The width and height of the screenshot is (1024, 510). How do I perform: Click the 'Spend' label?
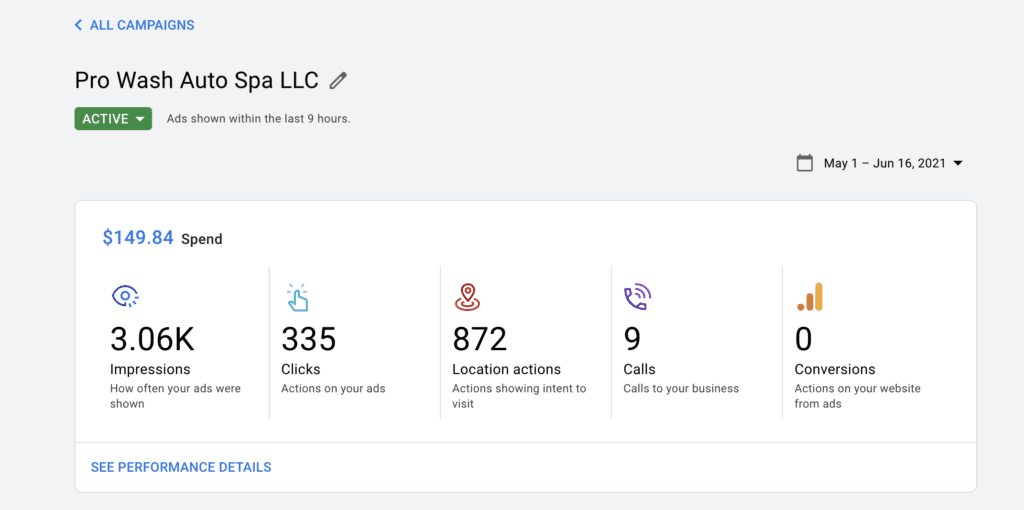(202, 239)
